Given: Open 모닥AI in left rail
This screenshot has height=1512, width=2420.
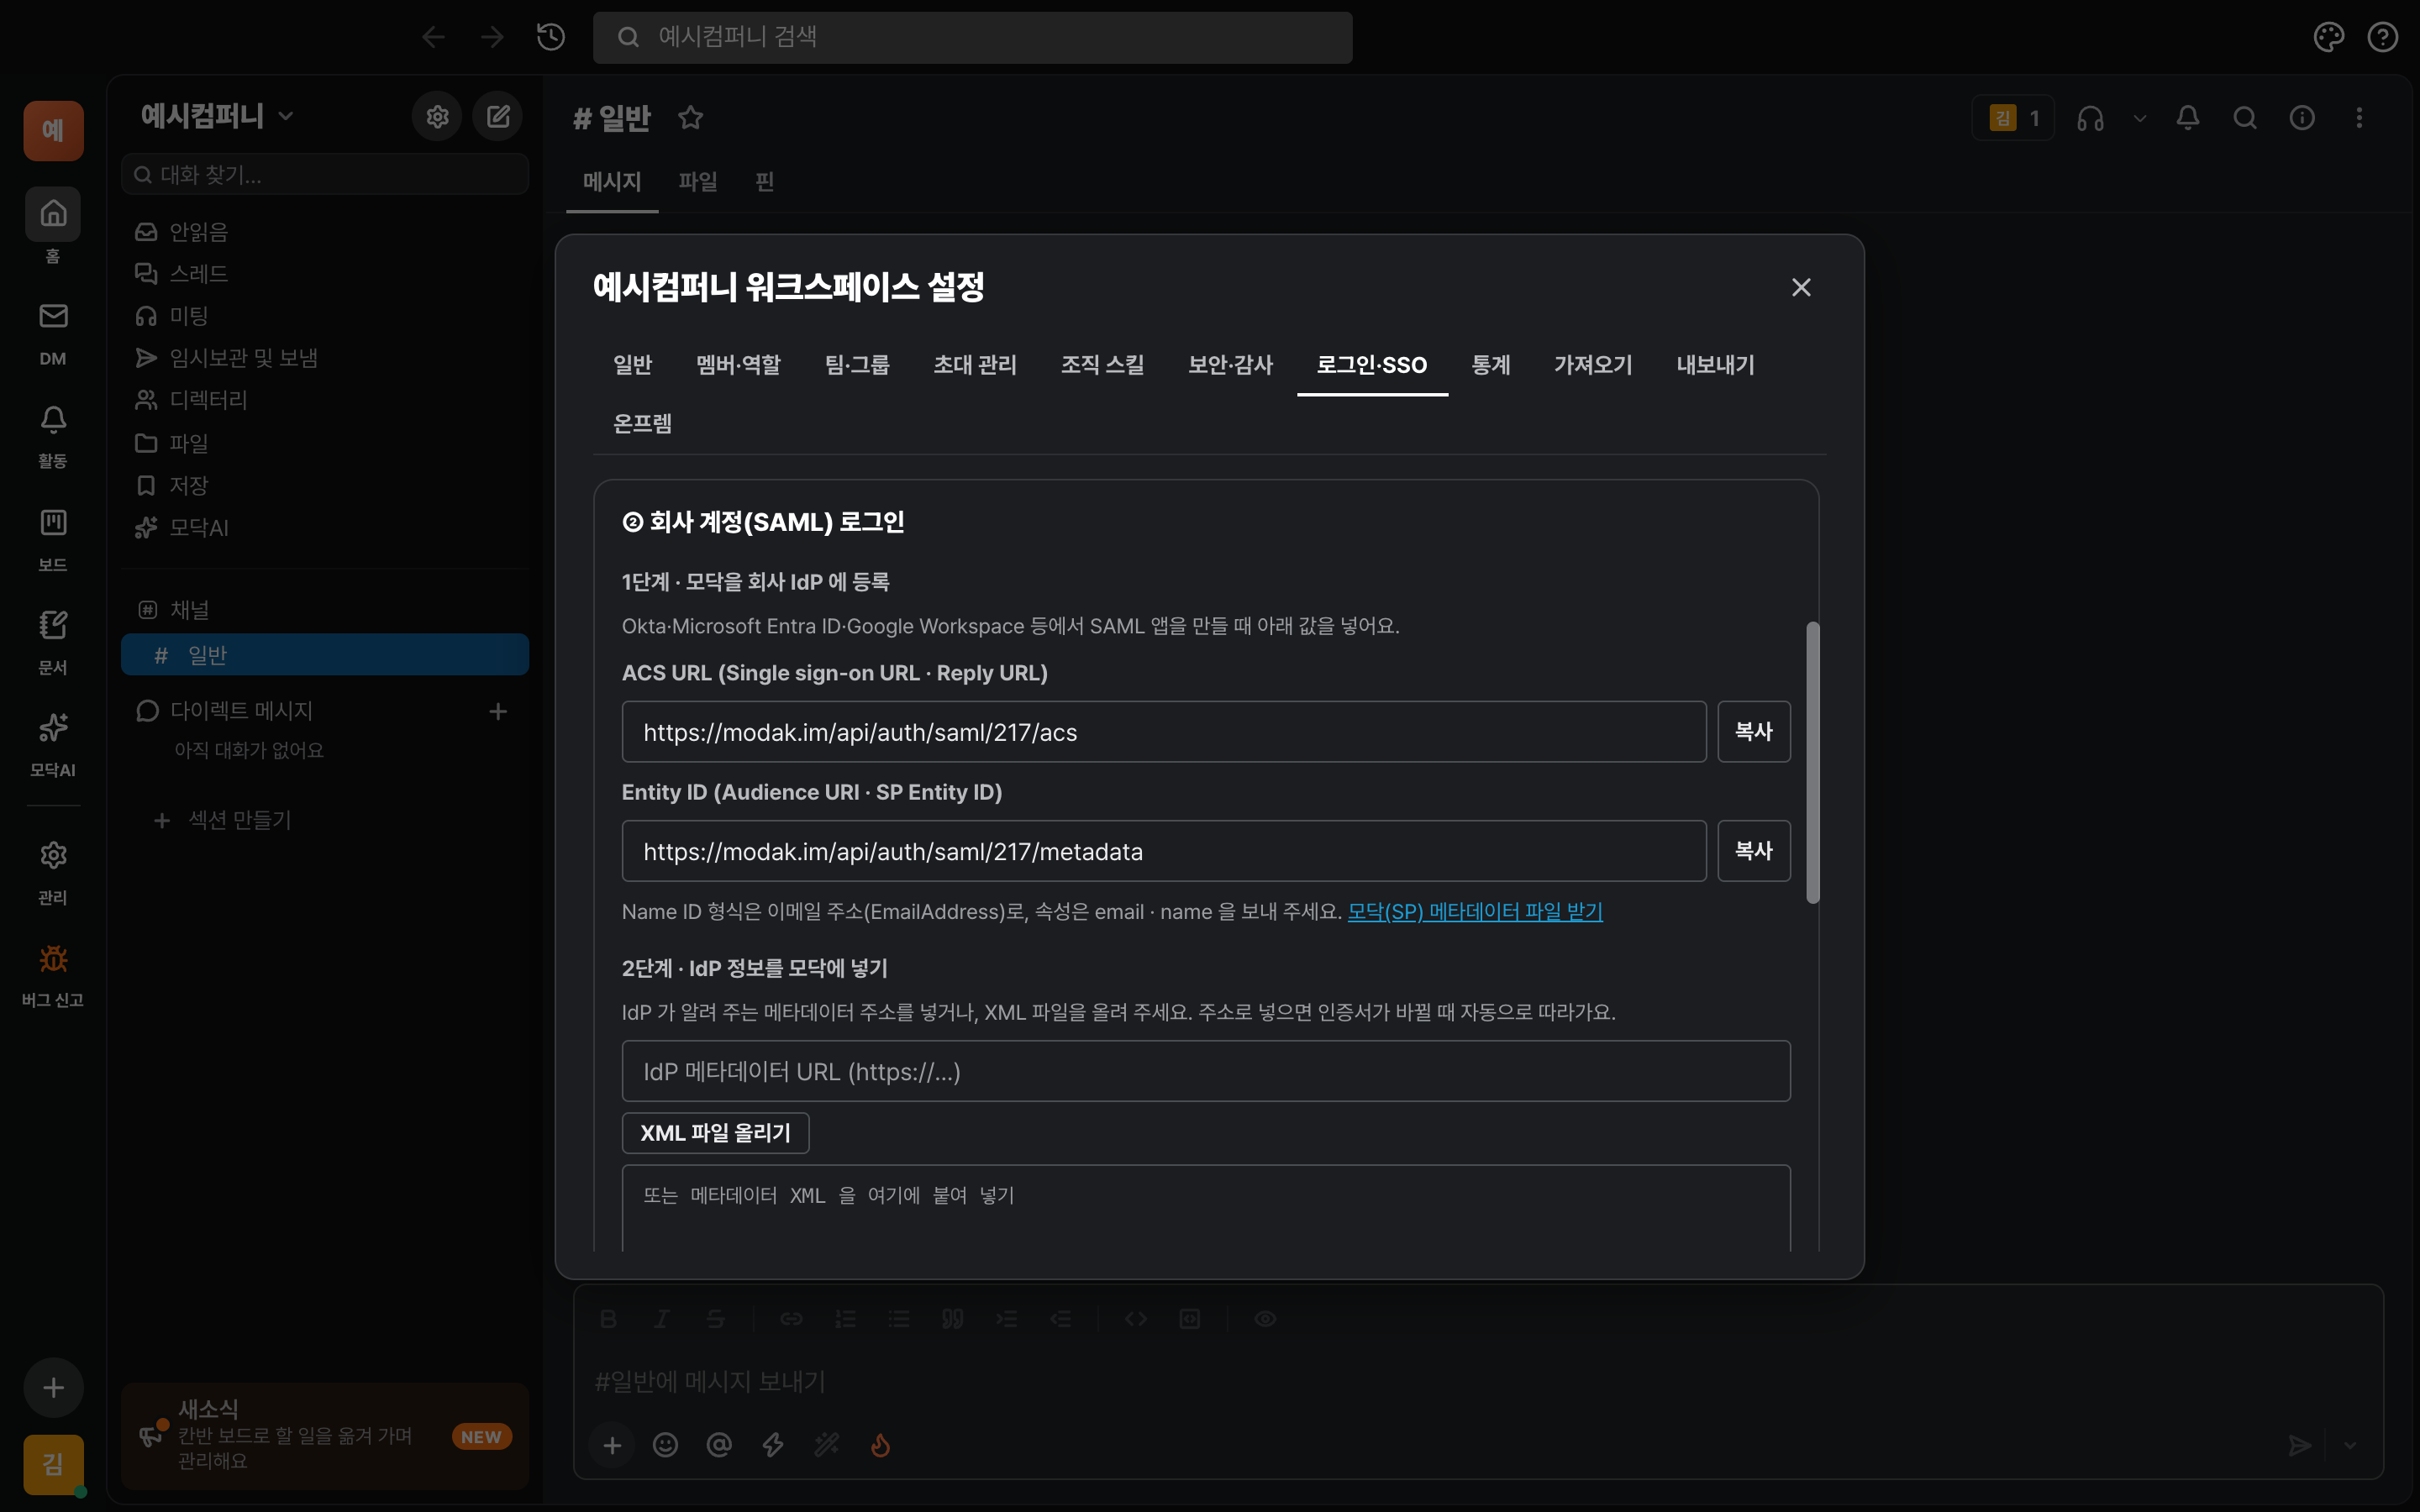Looking at the screenshot, I should click(53, 745).
